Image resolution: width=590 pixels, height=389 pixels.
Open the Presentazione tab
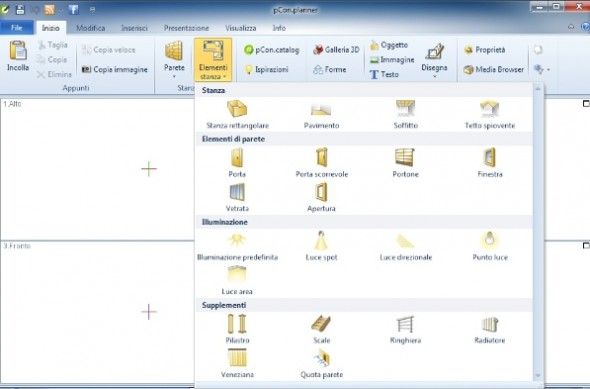[186, 28]
